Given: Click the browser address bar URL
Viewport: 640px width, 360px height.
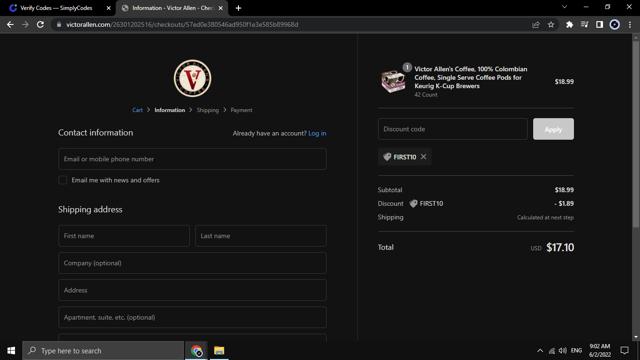Looking at the screenshot, I should point(182,24).
